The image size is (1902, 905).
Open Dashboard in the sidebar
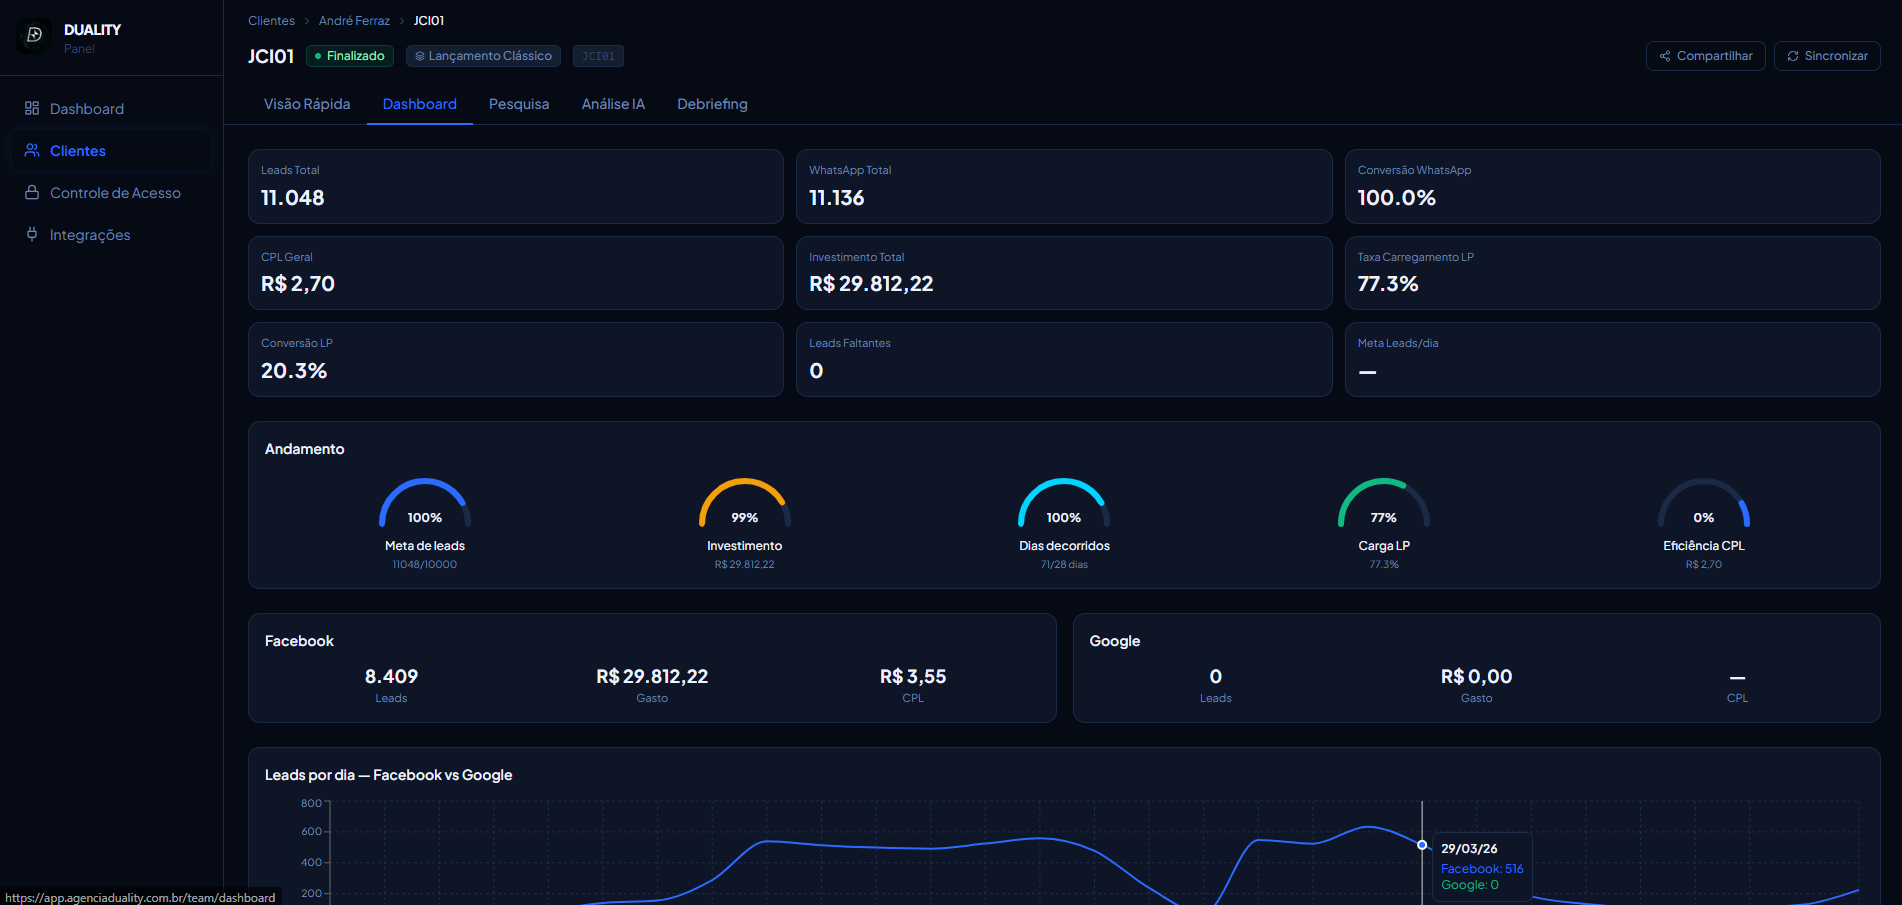112,108
